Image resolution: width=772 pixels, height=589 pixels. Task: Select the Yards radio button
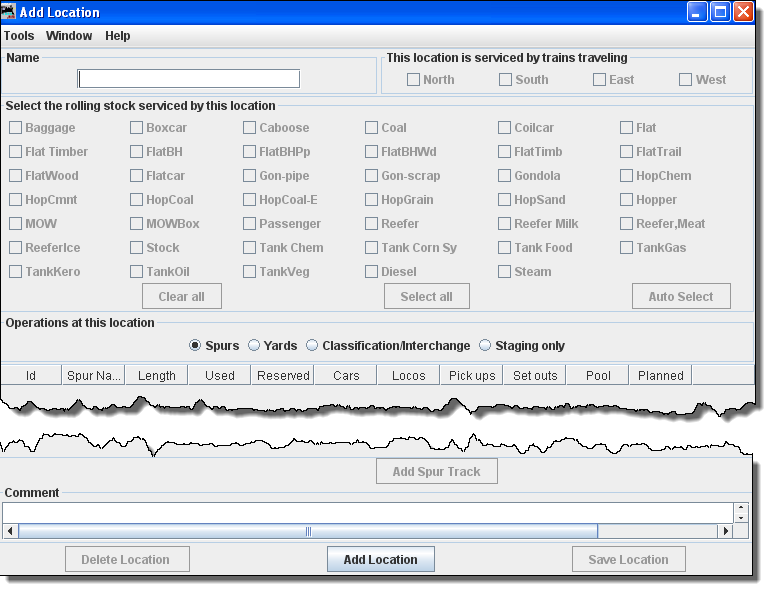(x=254, y=346)
